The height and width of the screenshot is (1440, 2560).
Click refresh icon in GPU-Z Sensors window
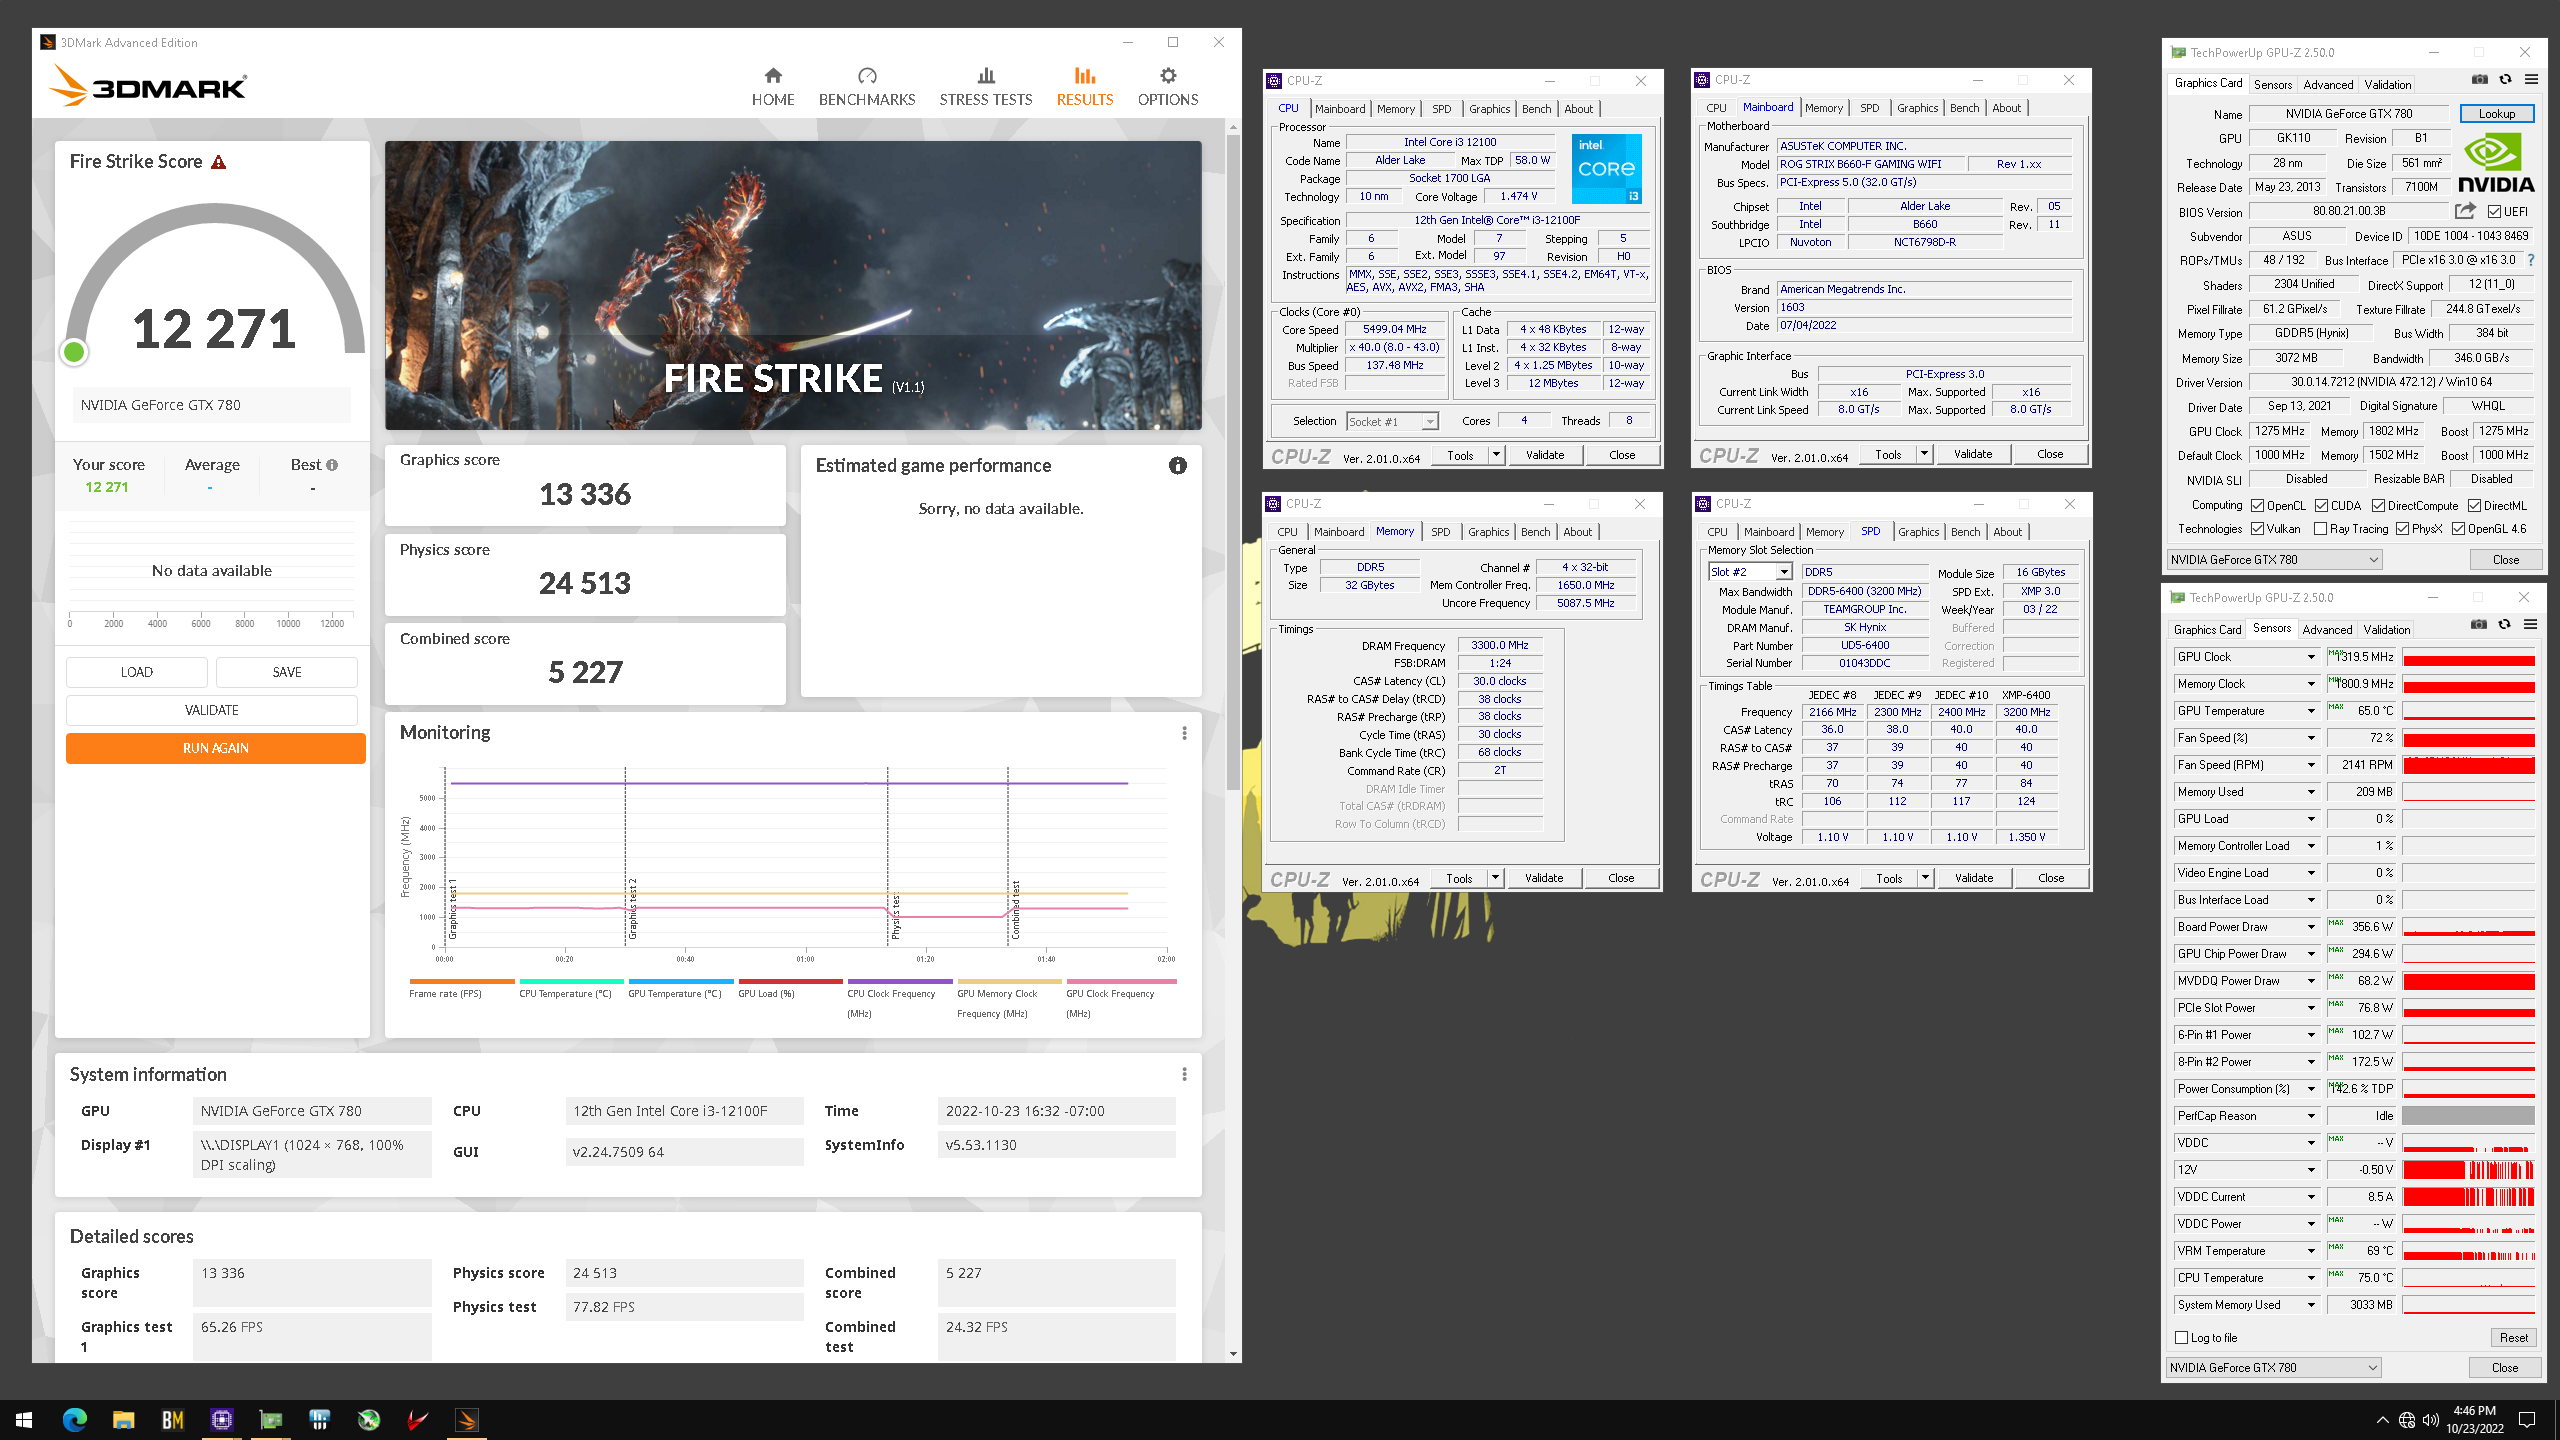pyautogui.click(x=2504, y=625)
